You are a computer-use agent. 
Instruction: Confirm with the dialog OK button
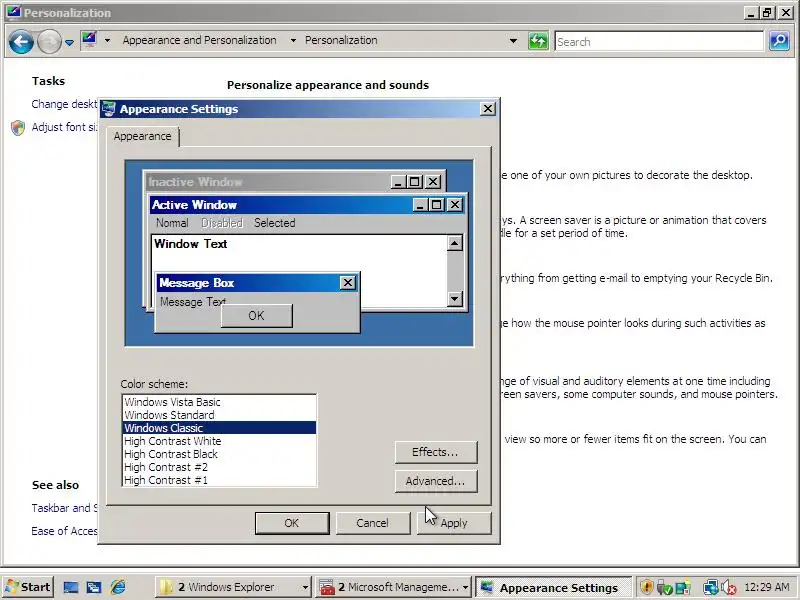point(292,523)
